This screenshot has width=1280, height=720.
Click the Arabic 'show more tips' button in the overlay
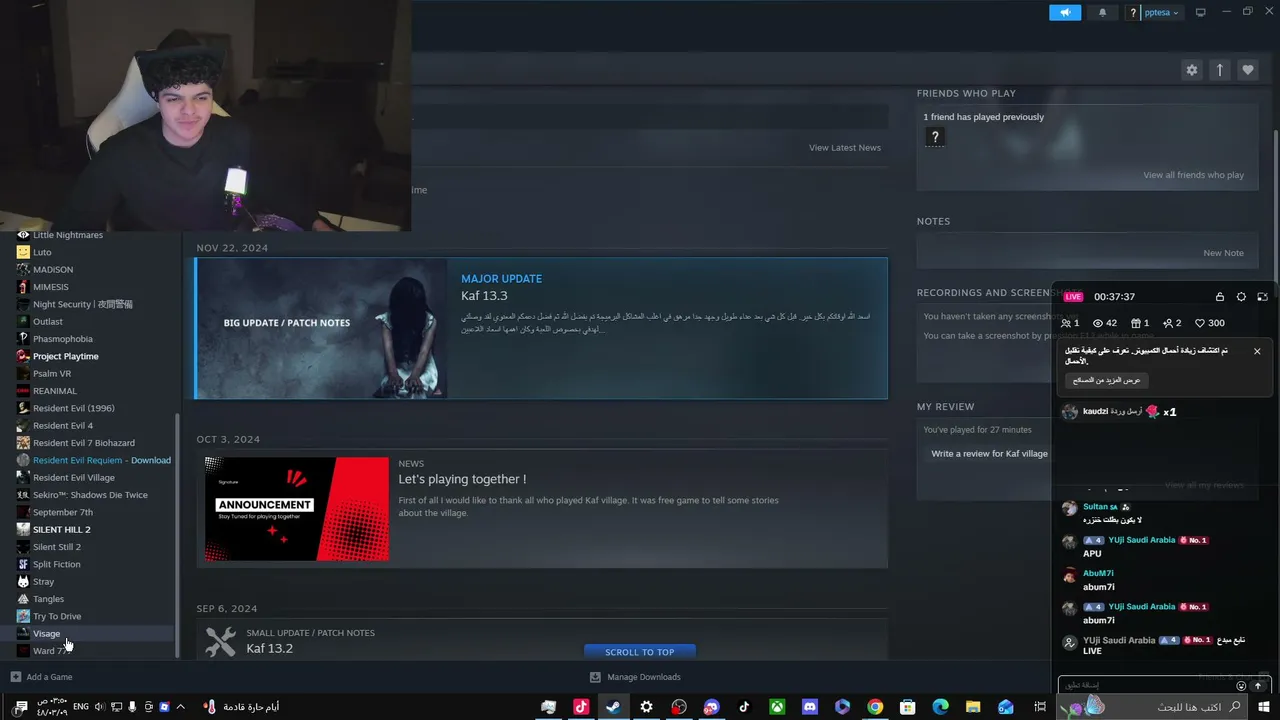point(1107,380)
